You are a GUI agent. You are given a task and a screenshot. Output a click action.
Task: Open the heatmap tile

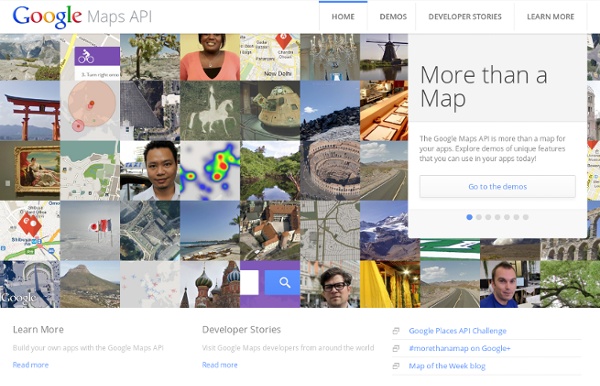[210, 171]
